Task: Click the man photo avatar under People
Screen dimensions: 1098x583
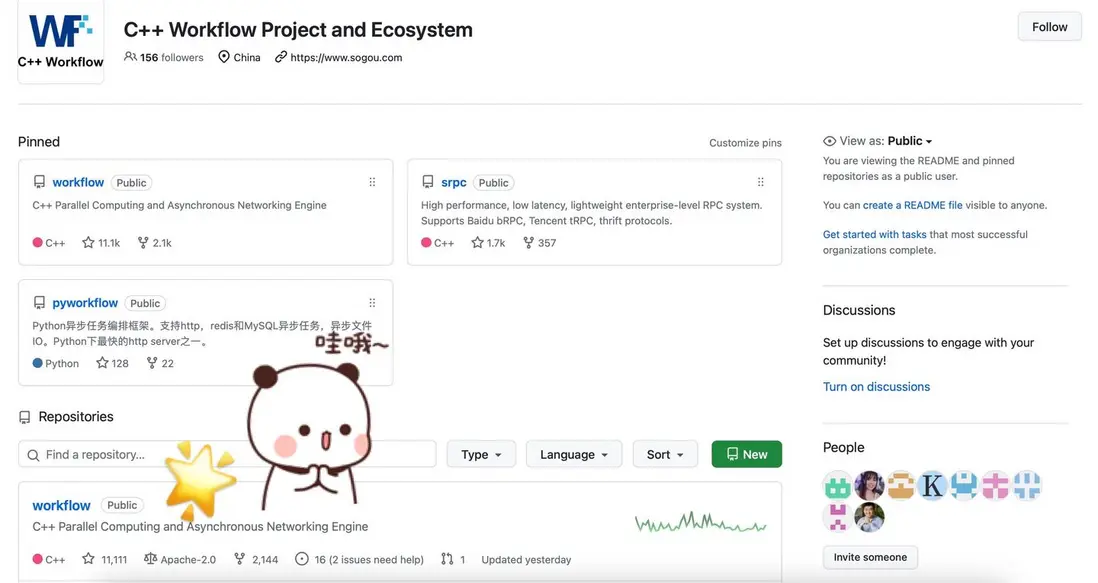Action: coord(869,517)
